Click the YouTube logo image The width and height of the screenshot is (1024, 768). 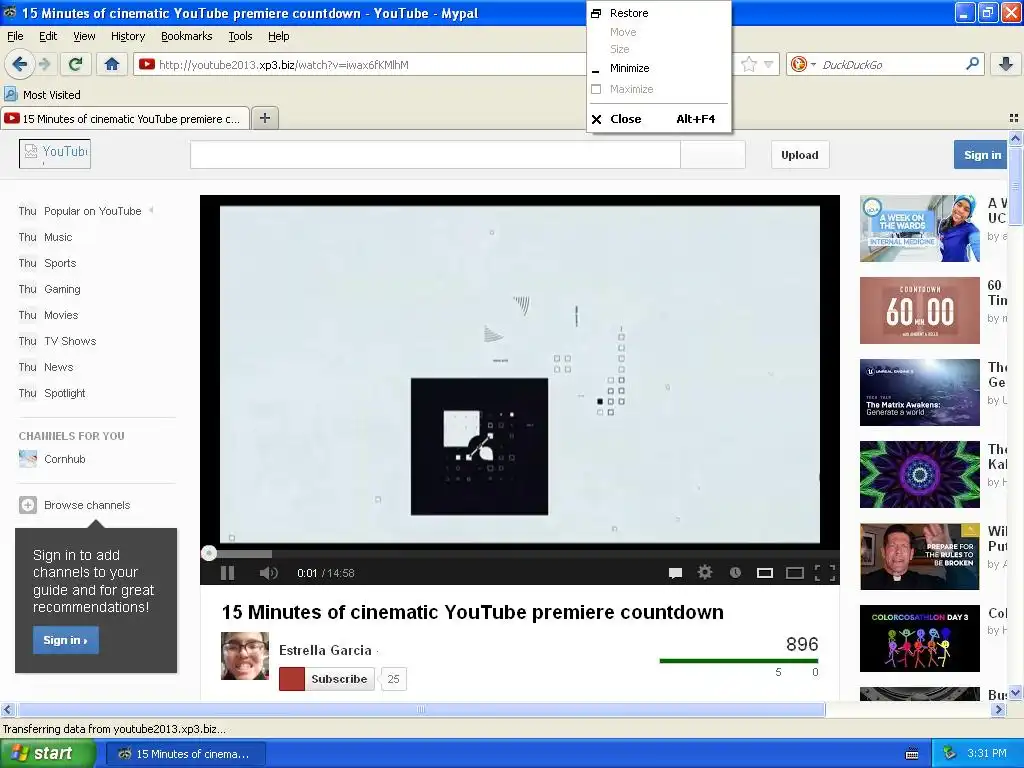[x=55, y=154]
